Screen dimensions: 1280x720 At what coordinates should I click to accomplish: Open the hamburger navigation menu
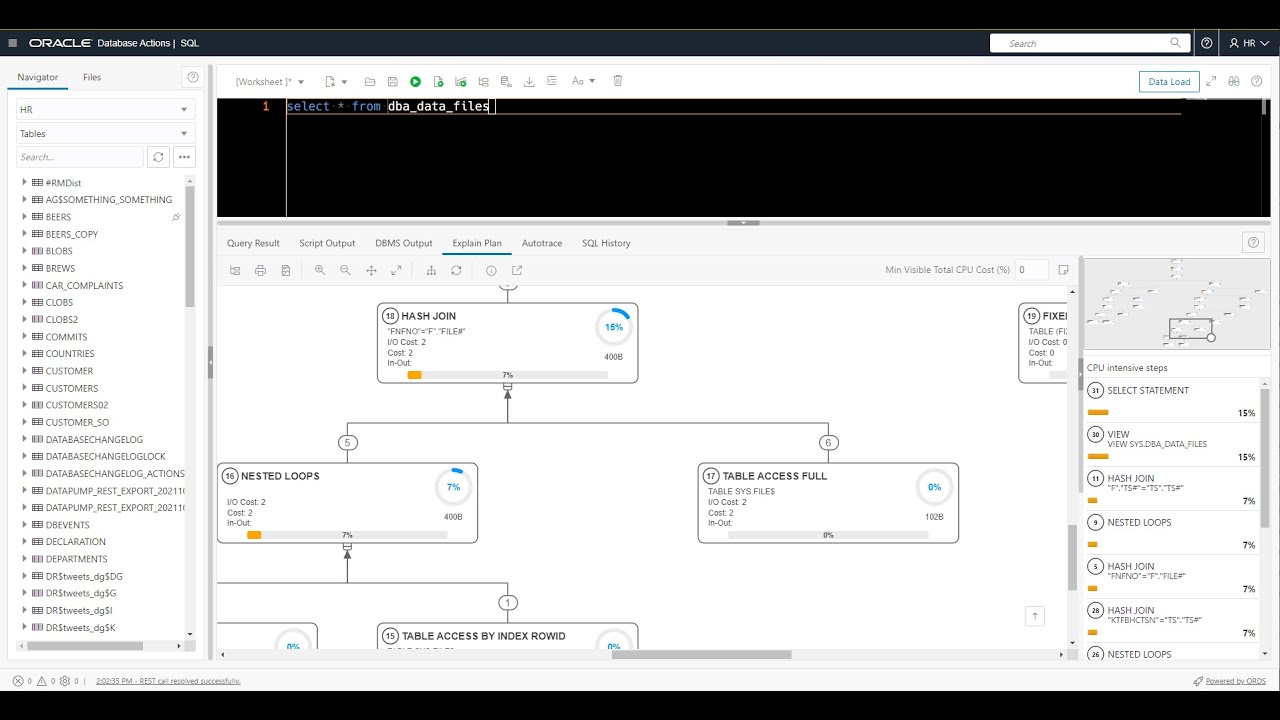12,43
